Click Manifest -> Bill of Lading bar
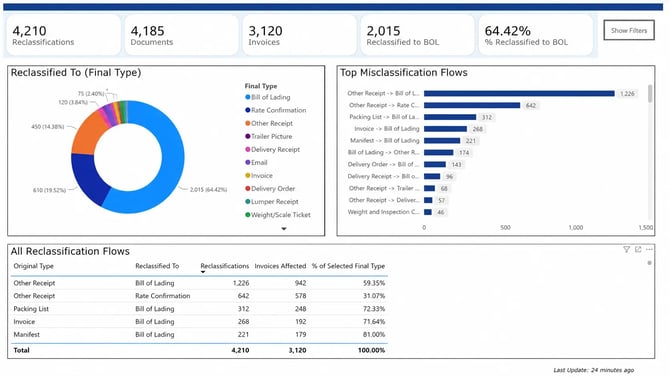Screen dimensions: 670x377 442,141
